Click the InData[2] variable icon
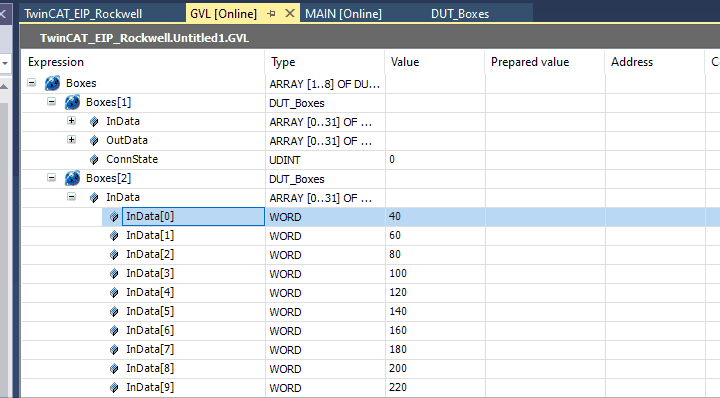This screenshot has height=398, width=720. tap(114, 254)
